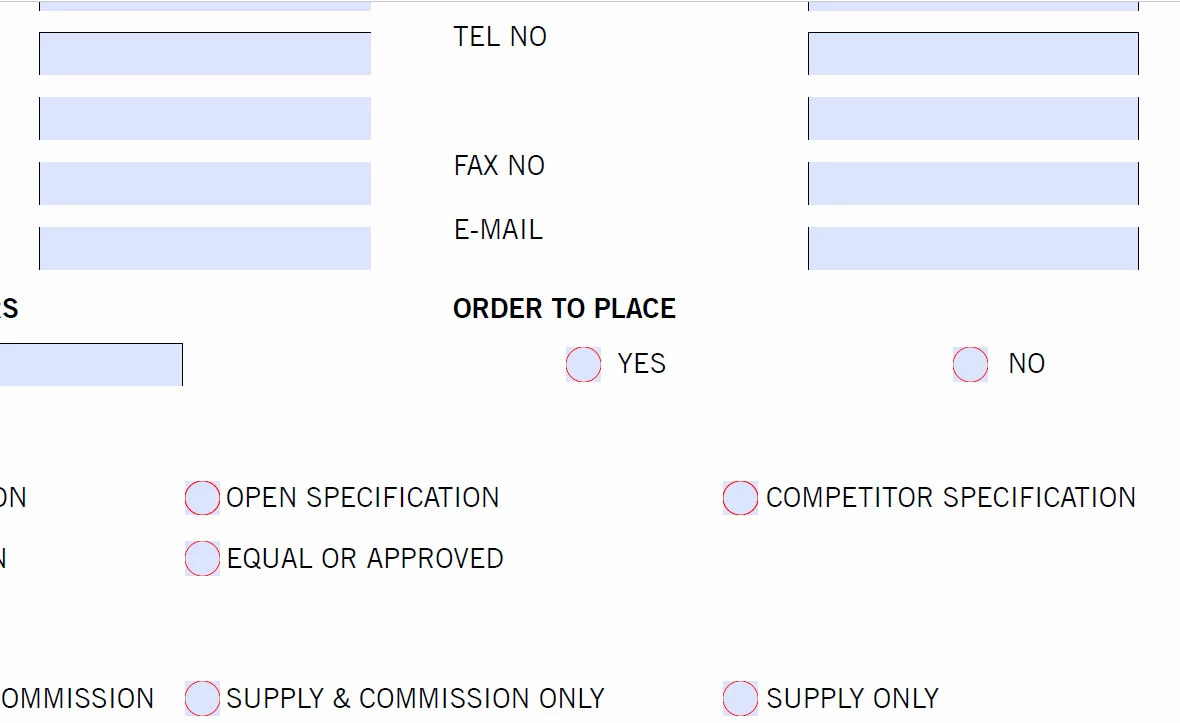
Task: Select the Open Specification option
Action: (202, 498)
